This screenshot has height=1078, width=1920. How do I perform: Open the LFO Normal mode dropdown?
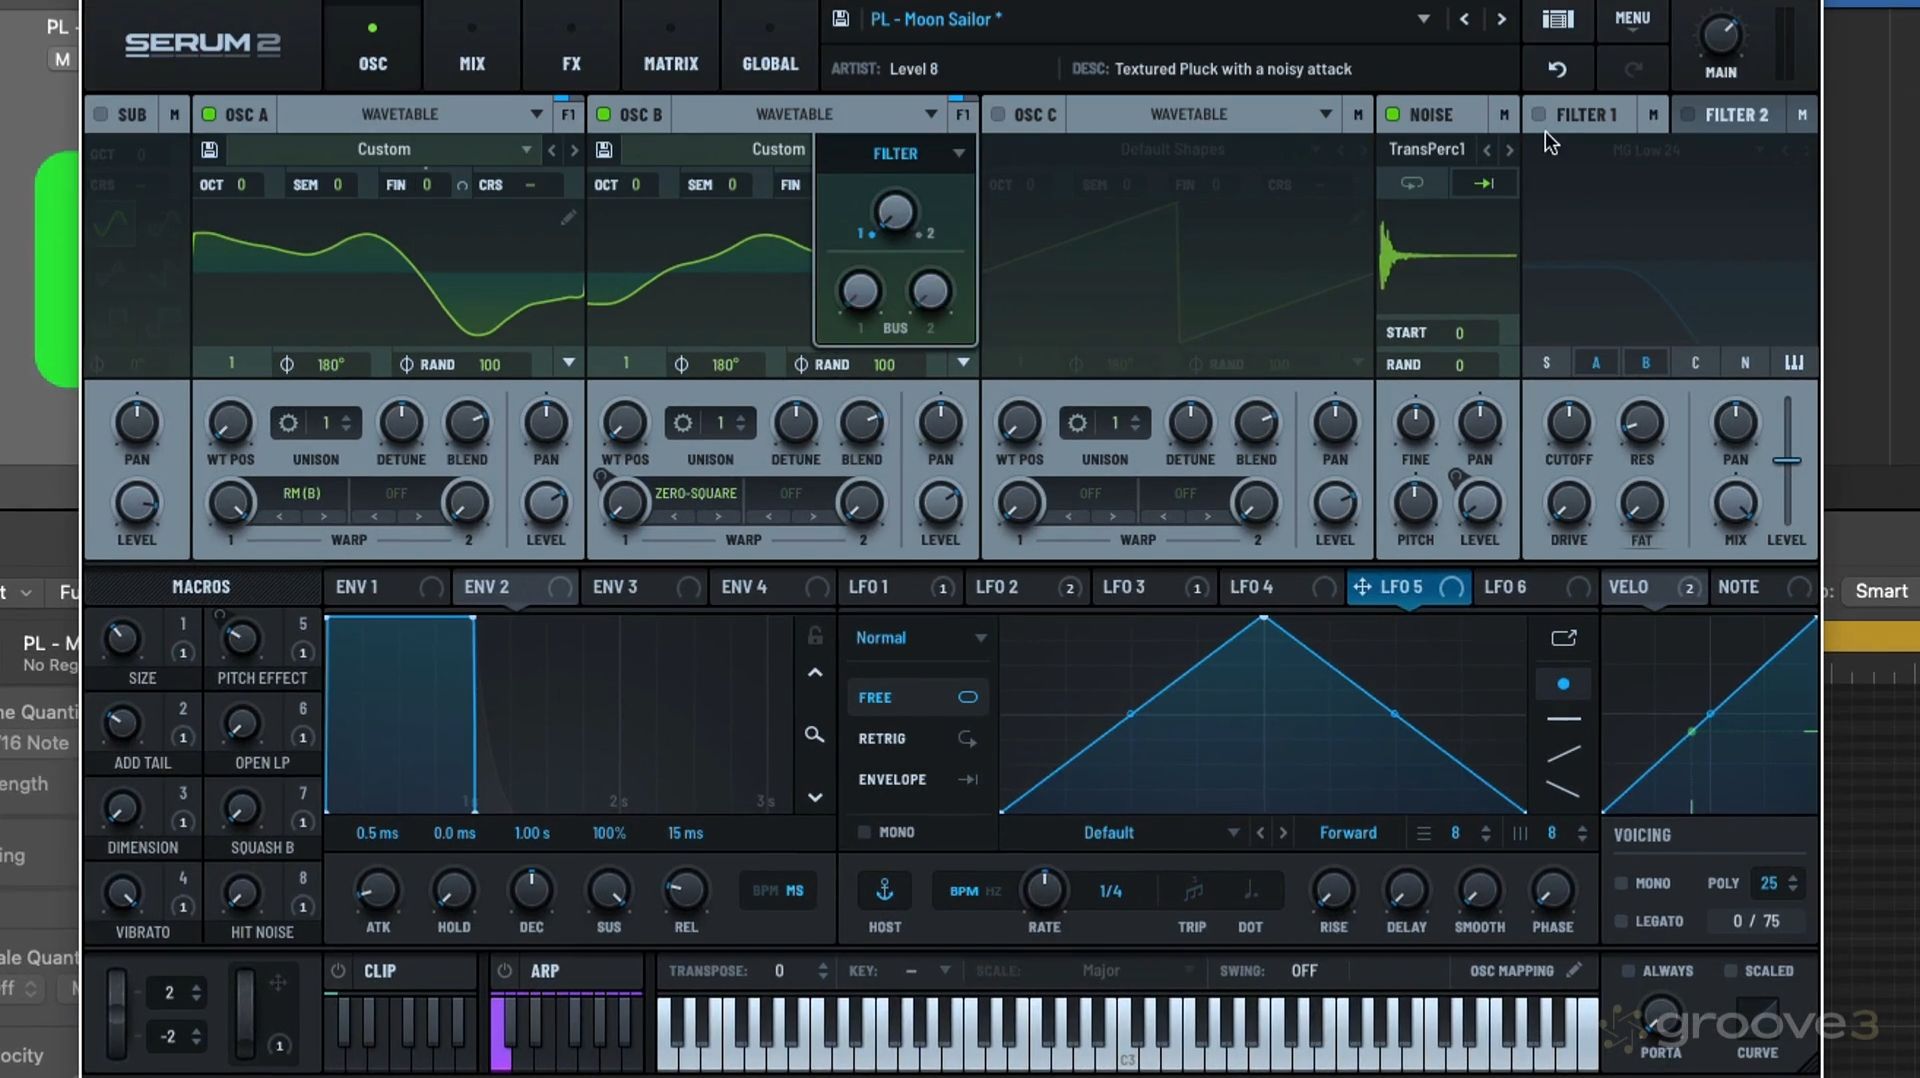(920, 638)
